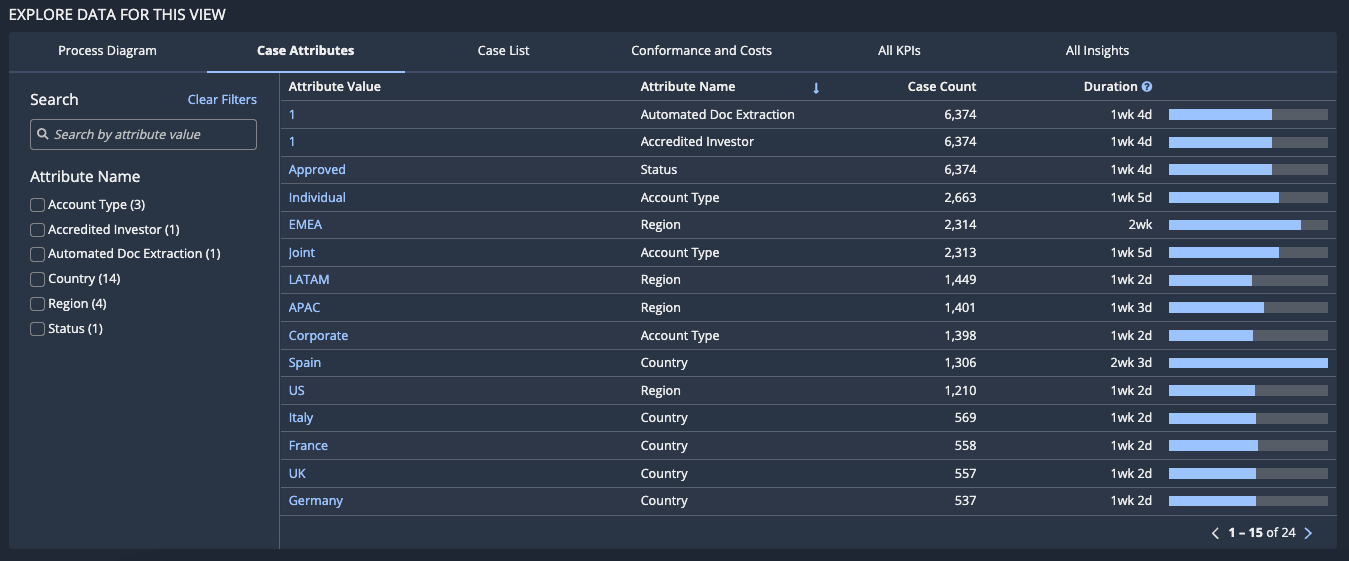Switch to the Process Diagram tab
Viewport: 1349px width, 561px height.
pyautogui.click(x=107, y=51)
